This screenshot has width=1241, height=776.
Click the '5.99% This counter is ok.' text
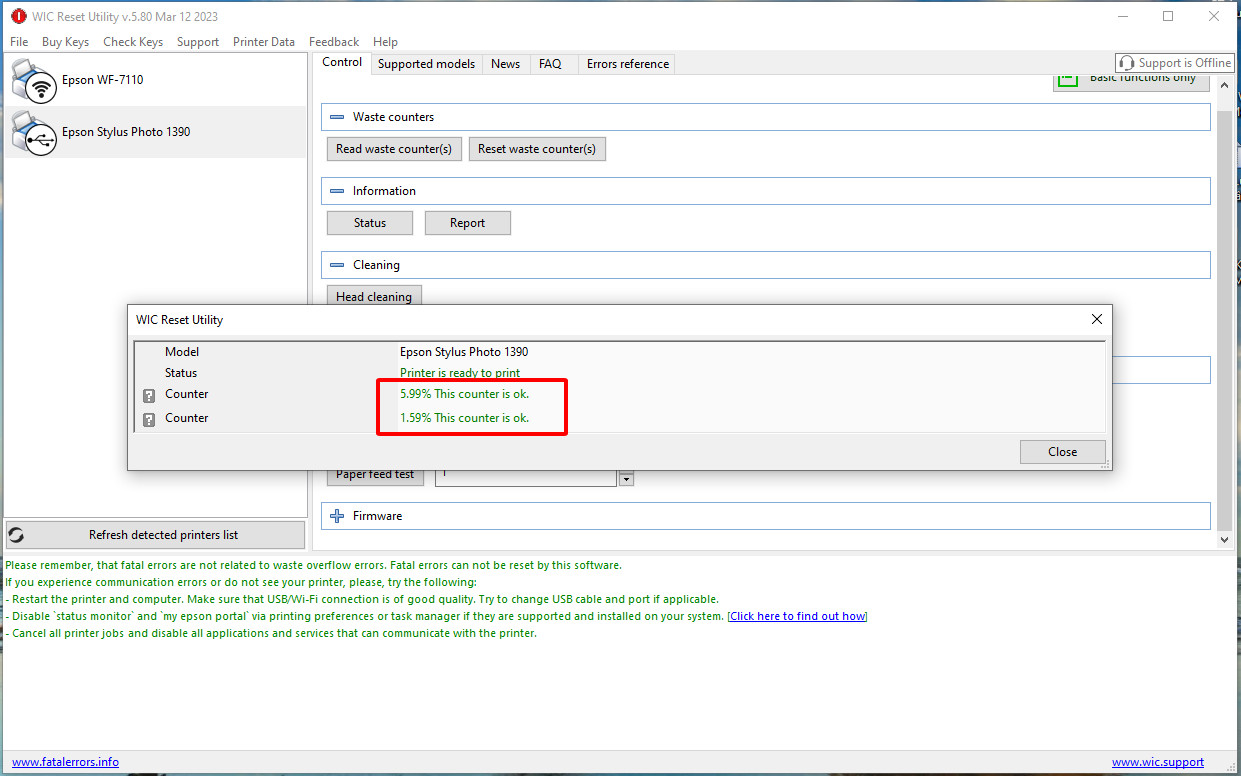(x=465, y=394)
